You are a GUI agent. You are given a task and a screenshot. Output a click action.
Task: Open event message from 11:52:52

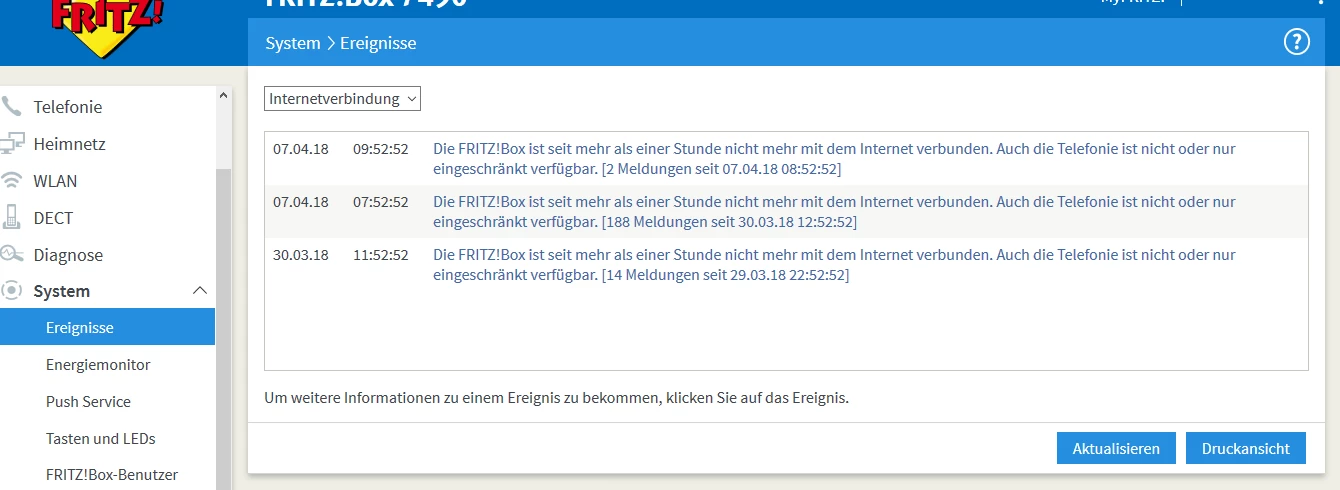point(834,265)
